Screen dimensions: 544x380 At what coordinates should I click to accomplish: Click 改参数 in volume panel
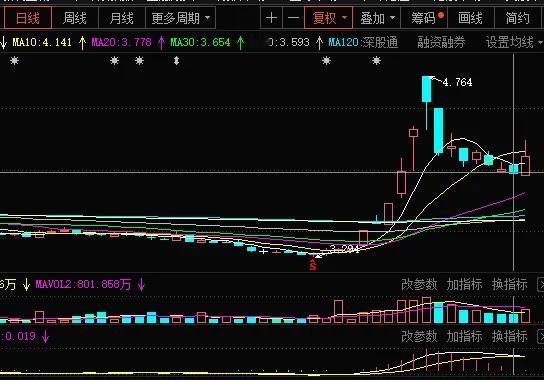[x=419, y=285]
